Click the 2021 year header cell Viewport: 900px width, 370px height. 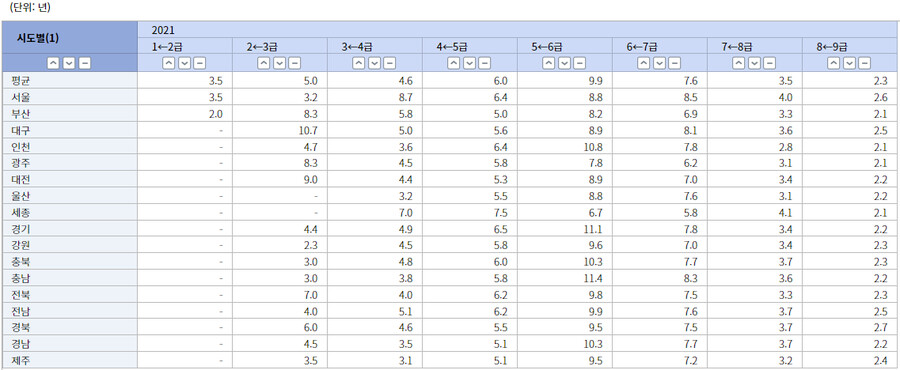coord(518,30)
